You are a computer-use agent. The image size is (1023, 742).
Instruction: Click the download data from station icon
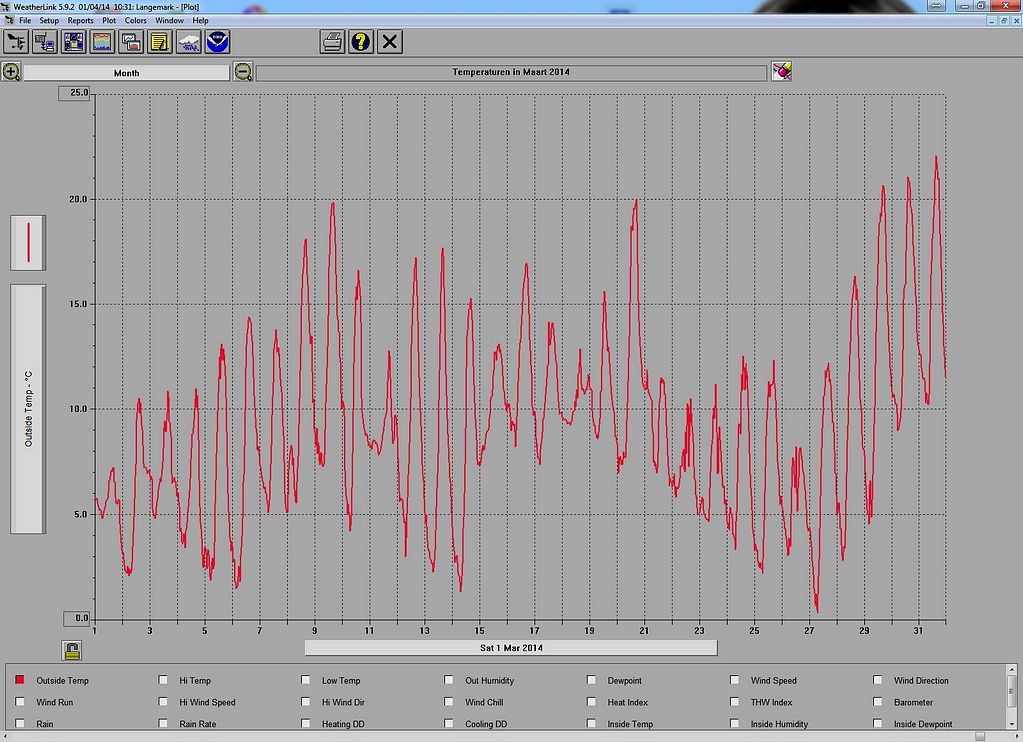pos(44,42)
